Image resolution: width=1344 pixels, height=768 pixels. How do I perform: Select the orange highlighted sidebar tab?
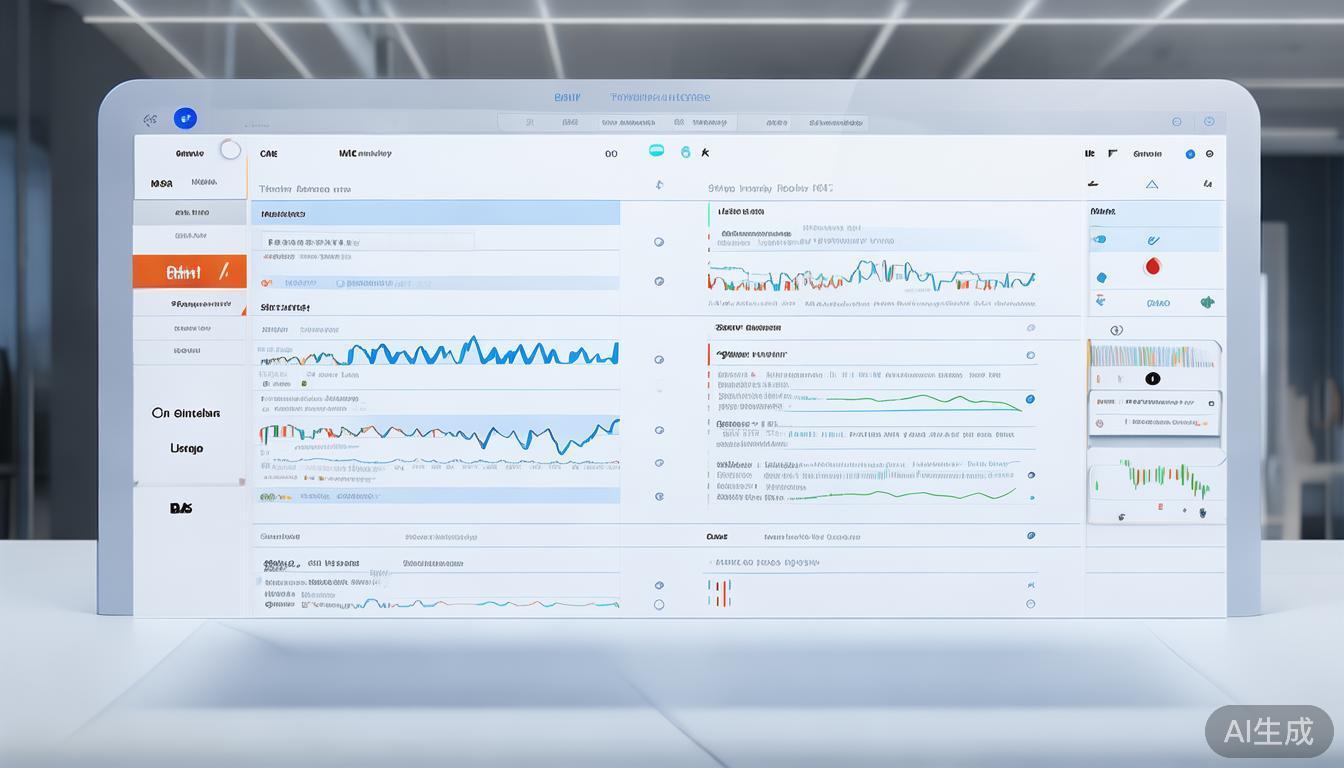pos(189,271)
